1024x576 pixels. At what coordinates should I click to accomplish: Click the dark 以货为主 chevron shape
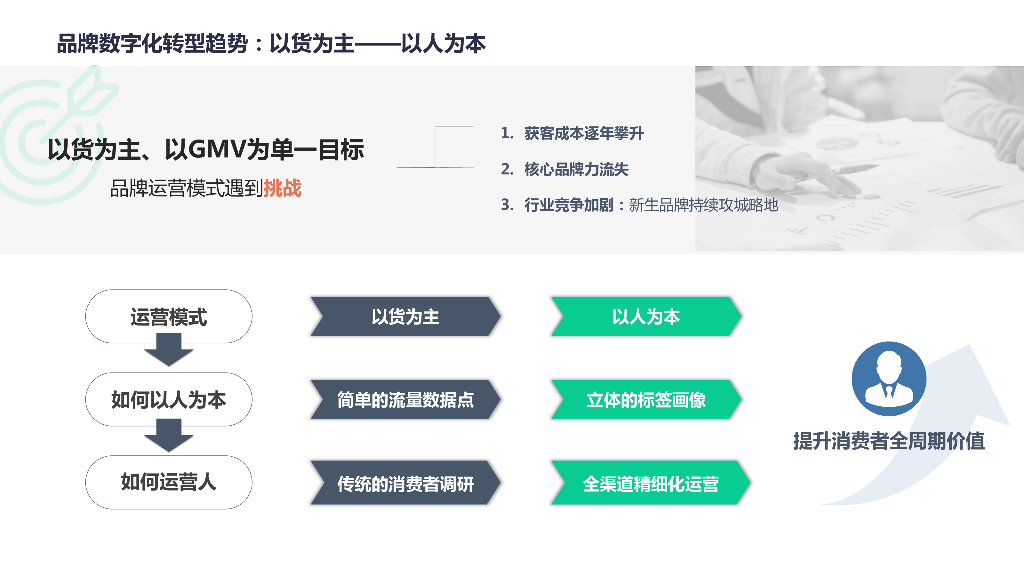tap(405, 317)
